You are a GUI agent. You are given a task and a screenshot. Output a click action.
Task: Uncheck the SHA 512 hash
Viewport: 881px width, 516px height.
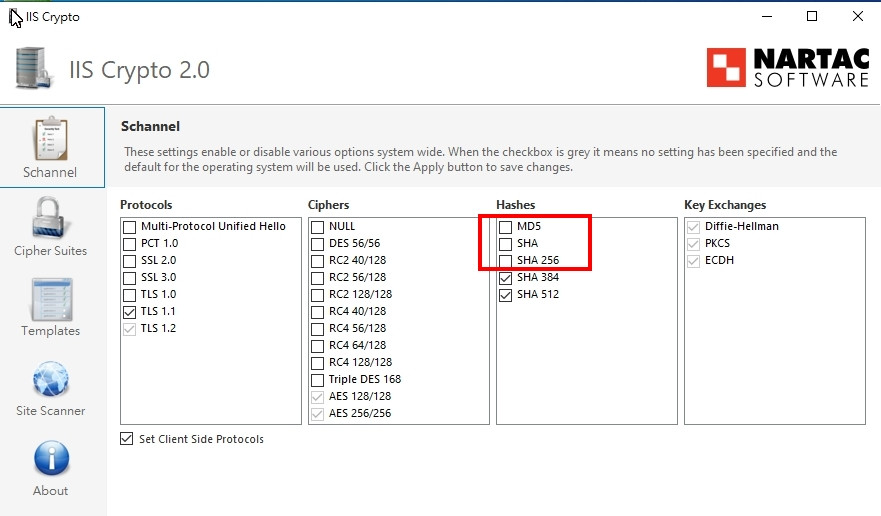506,295
